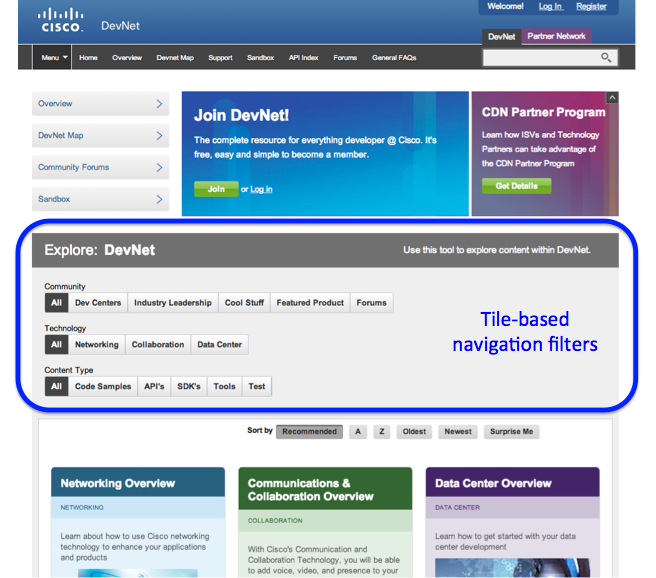Toggle the Dev Centers filter

98,303
